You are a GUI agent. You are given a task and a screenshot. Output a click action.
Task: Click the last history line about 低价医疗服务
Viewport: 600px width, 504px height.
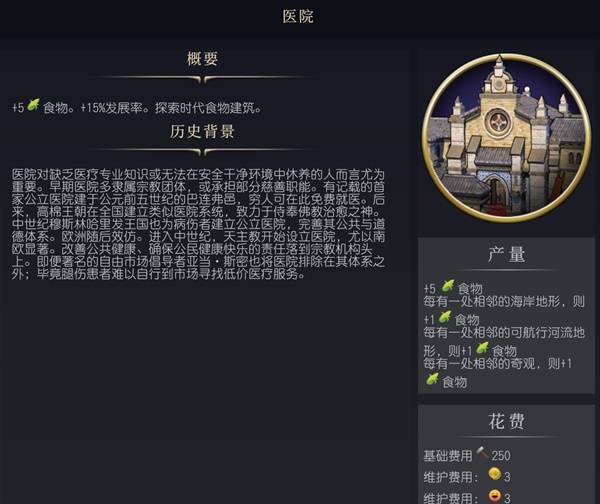pyautogui.click(x=159, y=274)
